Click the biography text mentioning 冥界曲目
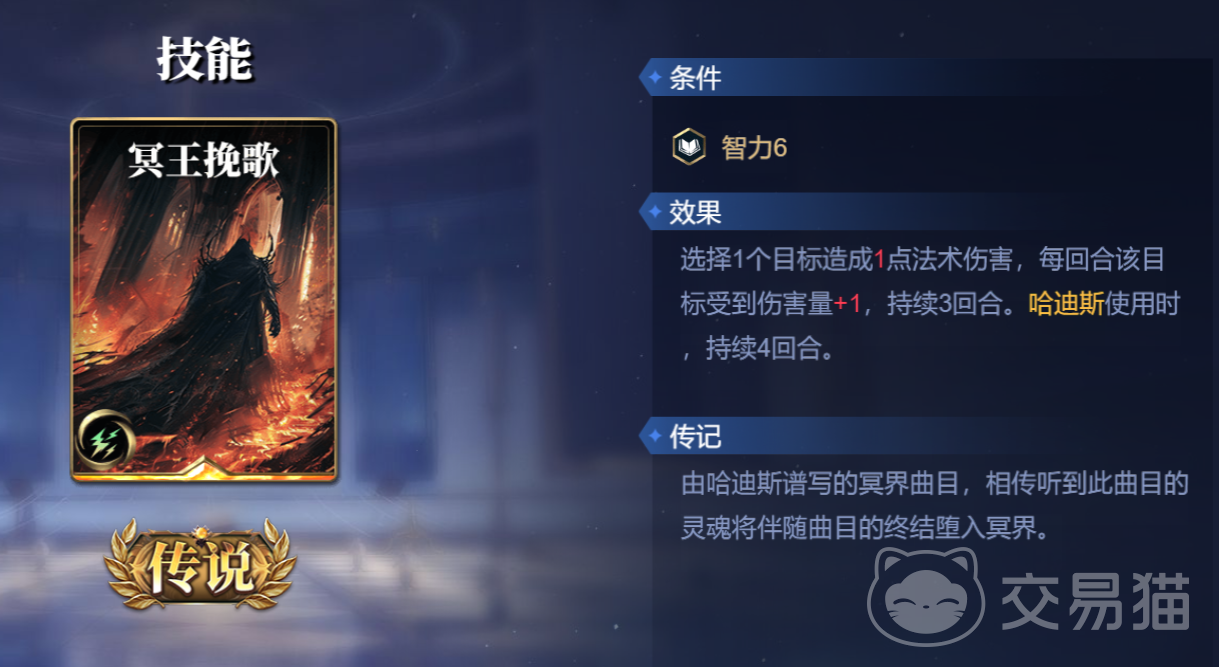The width and height of the screenshot is (1219, 667). click(x=934, y=506)
